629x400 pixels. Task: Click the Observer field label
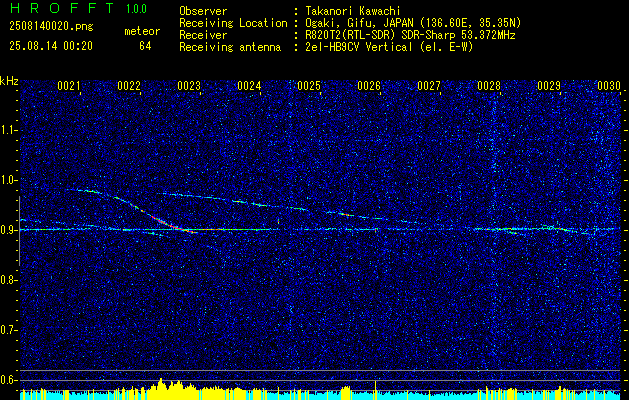pyautogui.click(x=203, y=11)
